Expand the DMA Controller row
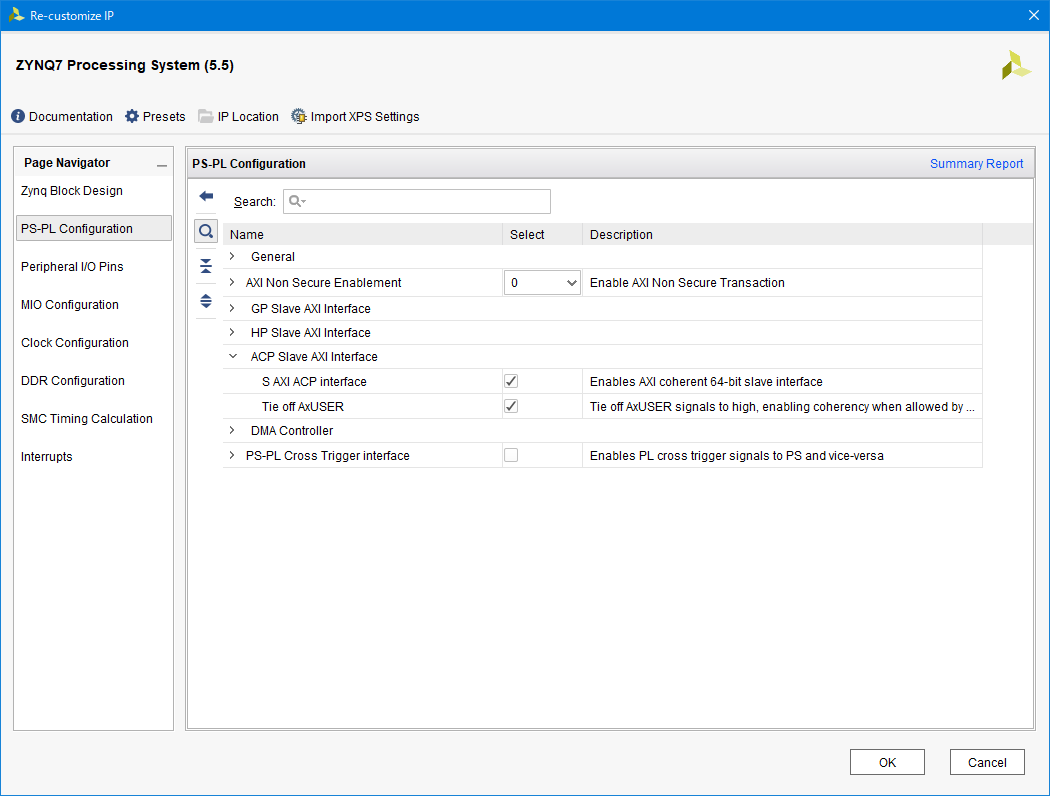Image resolution: width=1050 pixels, height=796 pixels. [x=232, y=430]
